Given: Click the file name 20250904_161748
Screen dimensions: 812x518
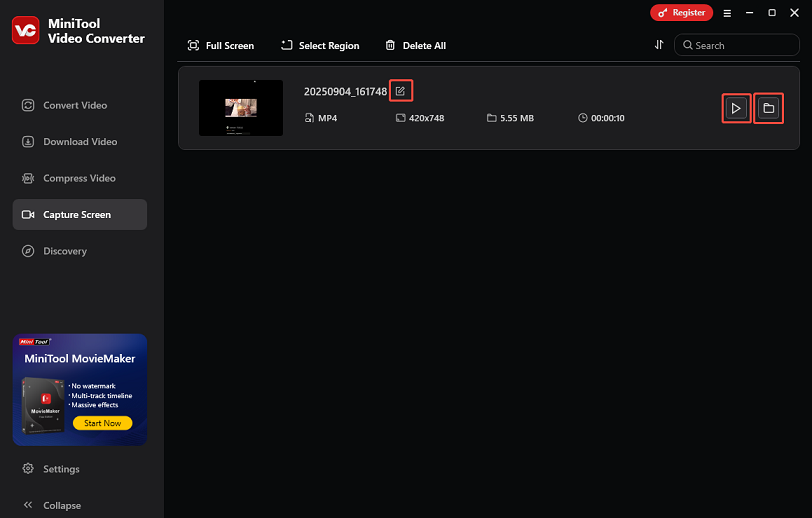Looking at the screenshot, I should coord(345,92).
